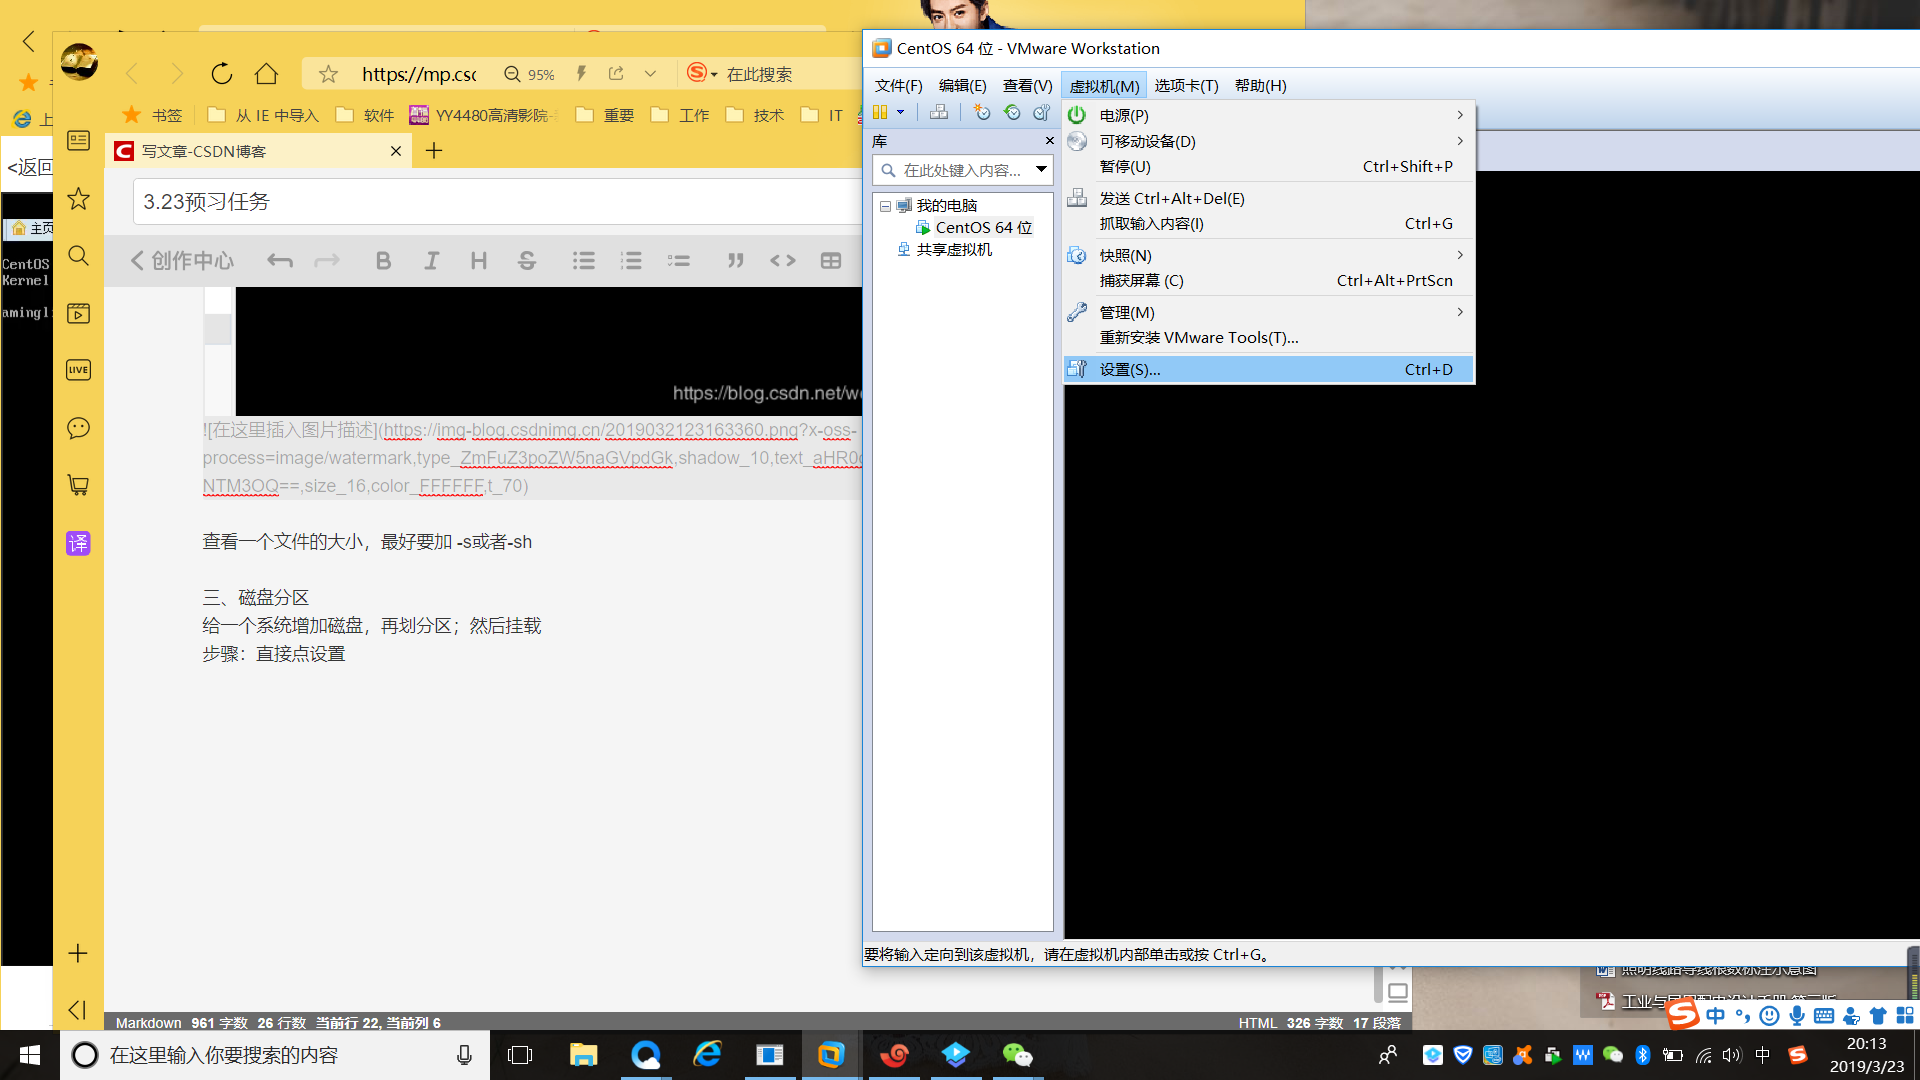Insert a blockquote with quote icon
Image resolution: width=1920 pixels, height=1080 pixels.
pyautogui.click(x=736, y=261)
